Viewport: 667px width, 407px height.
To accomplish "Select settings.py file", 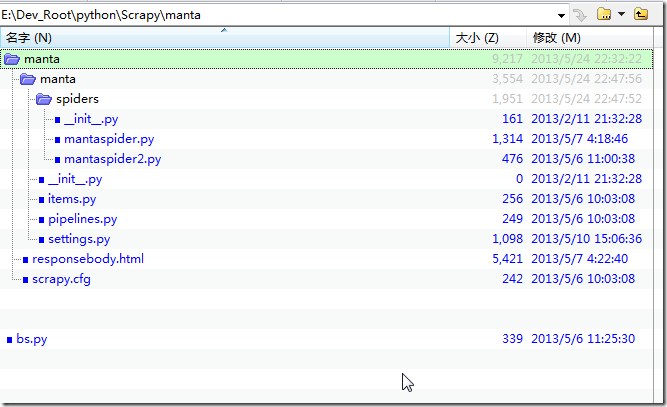I will click(79, 239).
